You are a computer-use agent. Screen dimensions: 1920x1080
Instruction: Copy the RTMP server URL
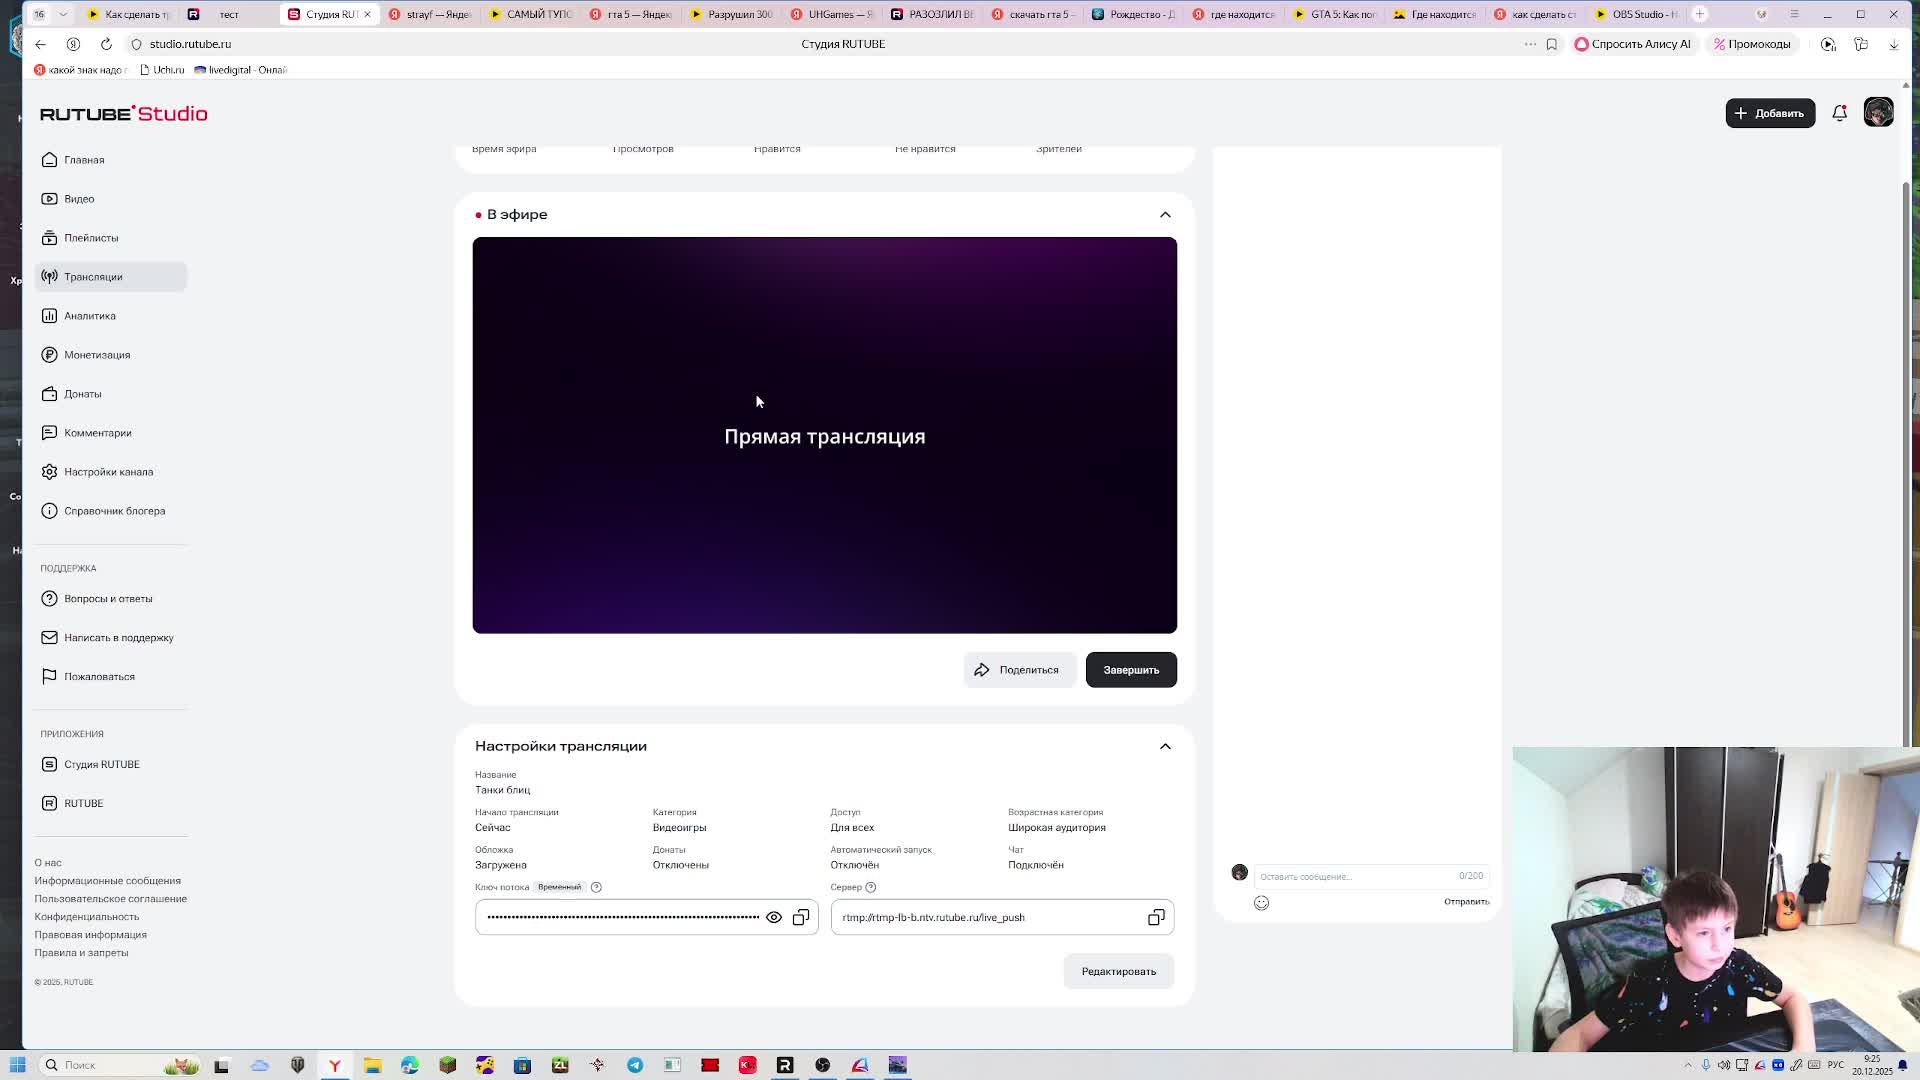(x=1156, y=917)
